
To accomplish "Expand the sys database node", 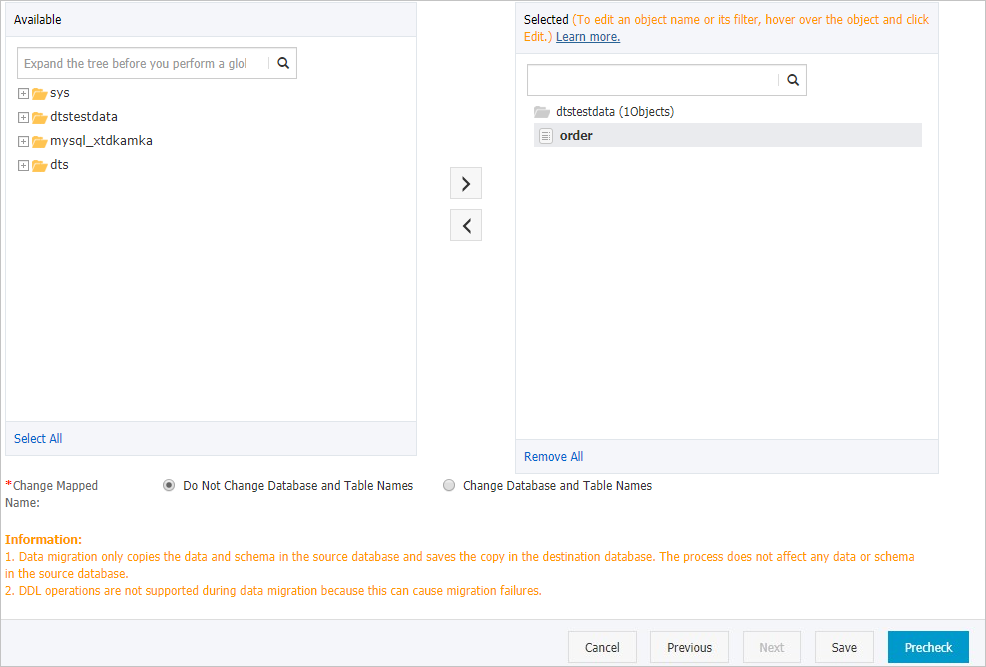I will [x=22, y=92].
